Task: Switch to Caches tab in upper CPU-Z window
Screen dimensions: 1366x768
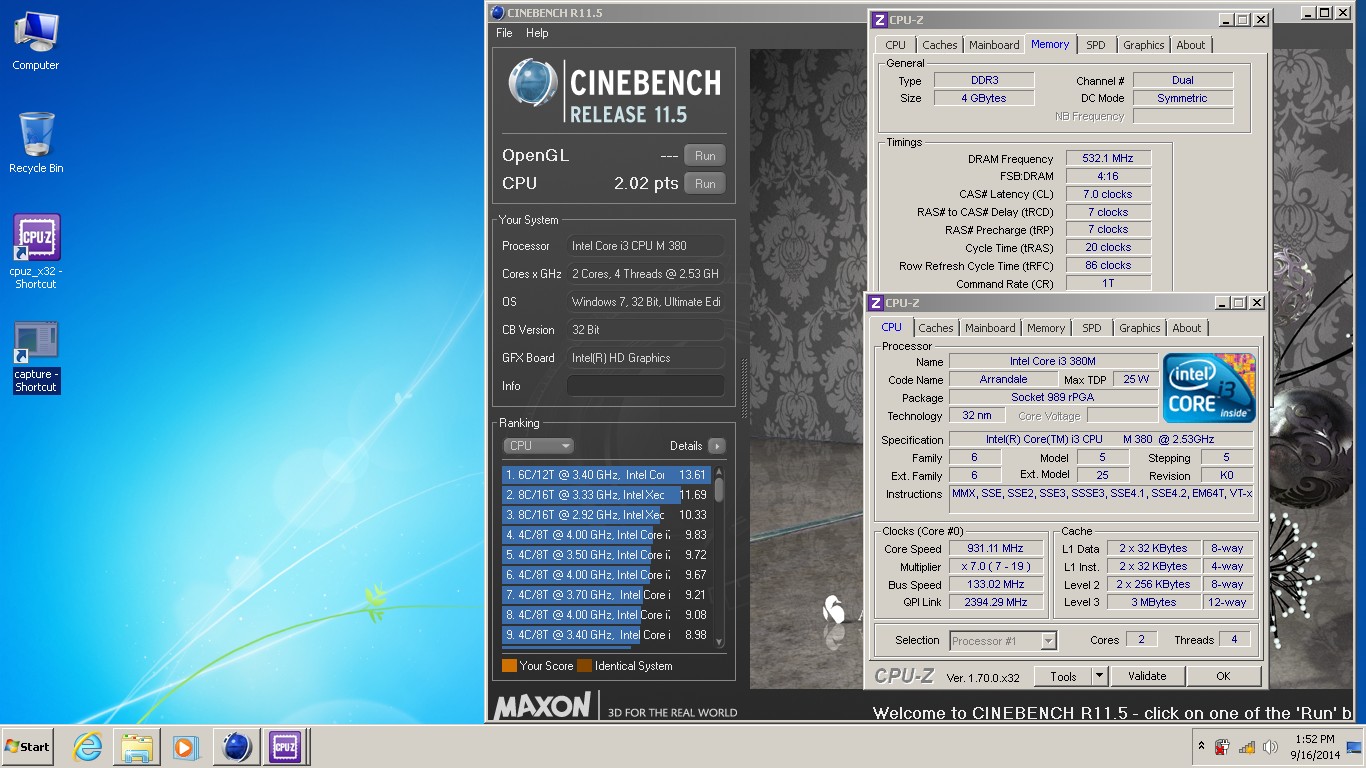Action: [940, 45]
